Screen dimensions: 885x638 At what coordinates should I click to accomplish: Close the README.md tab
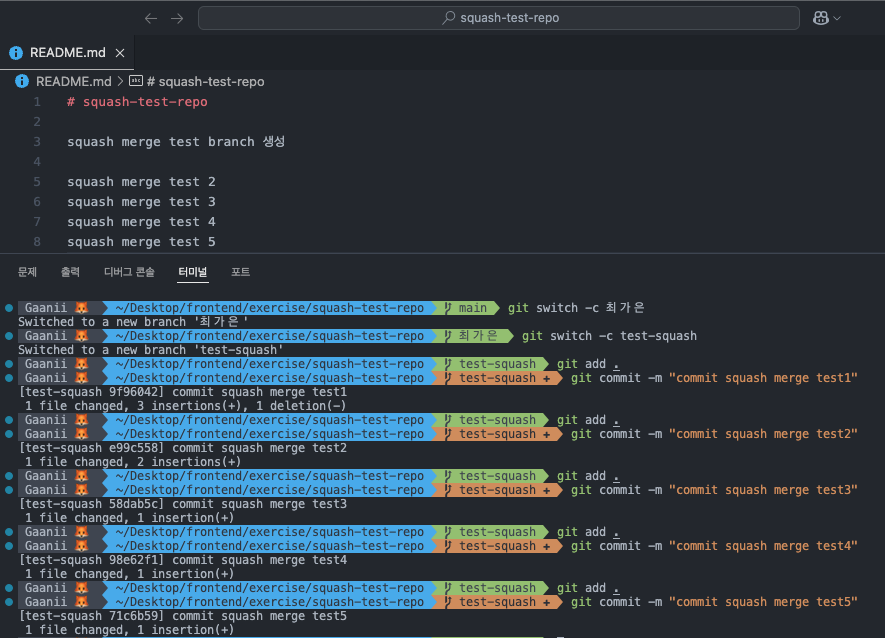120,53
